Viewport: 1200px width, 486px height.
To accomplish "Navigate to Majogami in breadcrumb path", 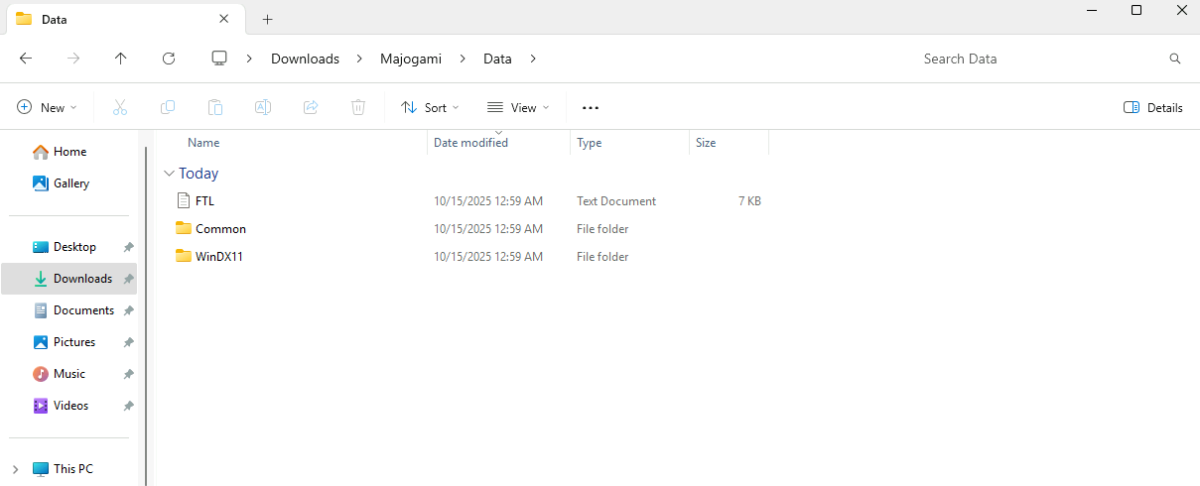I will pyautogui.click(x=410, y=59).
